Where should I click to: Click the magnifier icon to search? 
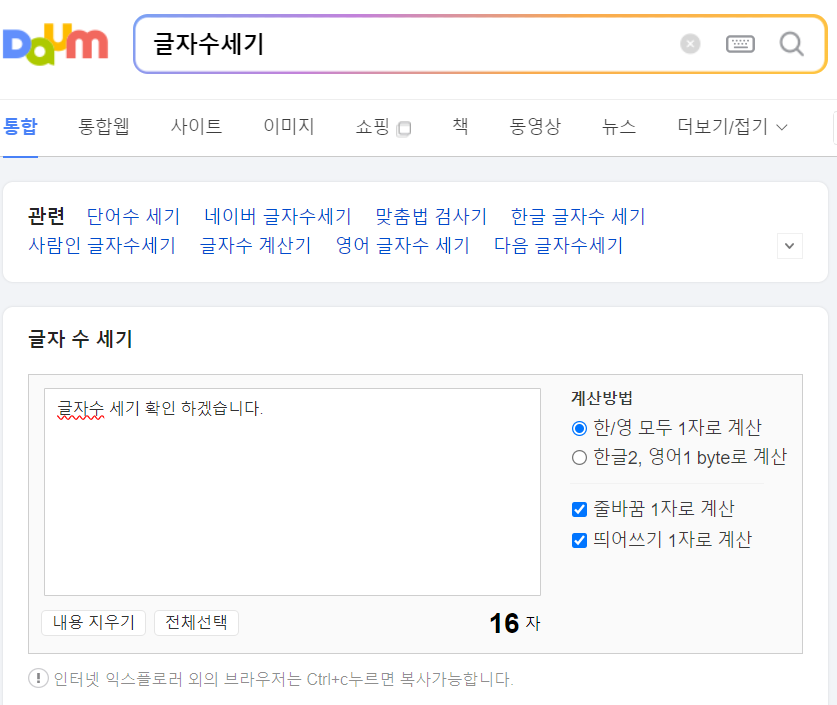tap(790, 44)
